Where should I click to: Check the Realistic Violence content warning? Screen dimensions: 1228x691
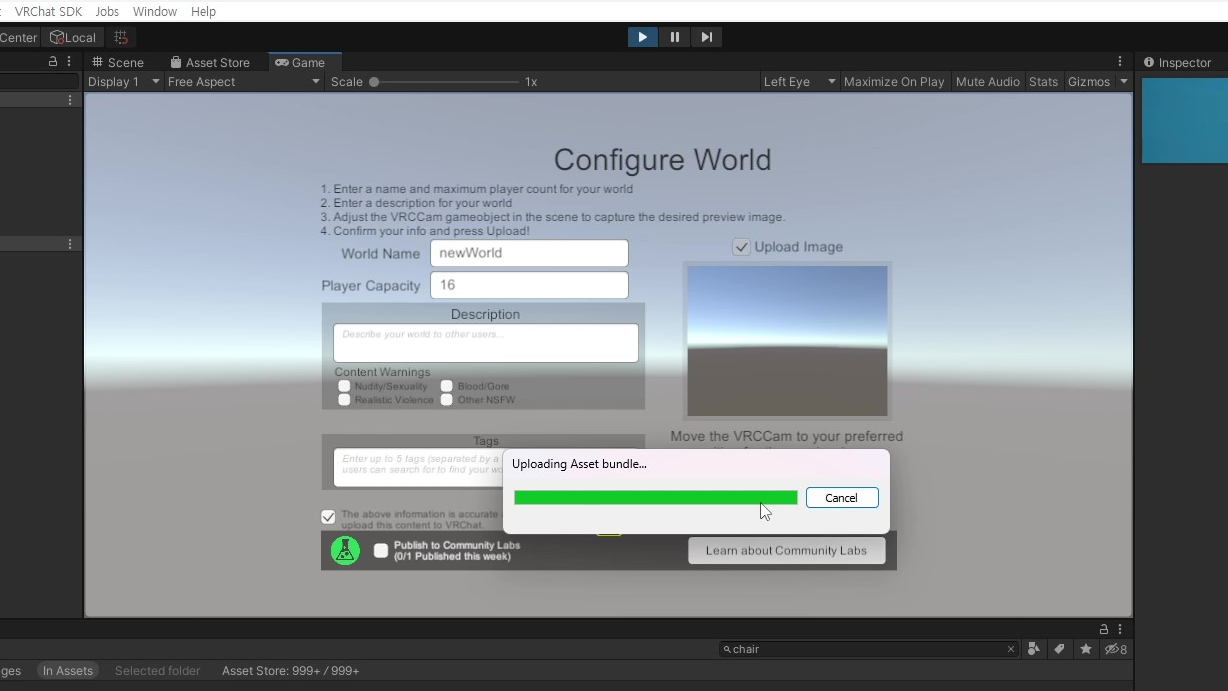pyautogui.click(x=344, y=400)
